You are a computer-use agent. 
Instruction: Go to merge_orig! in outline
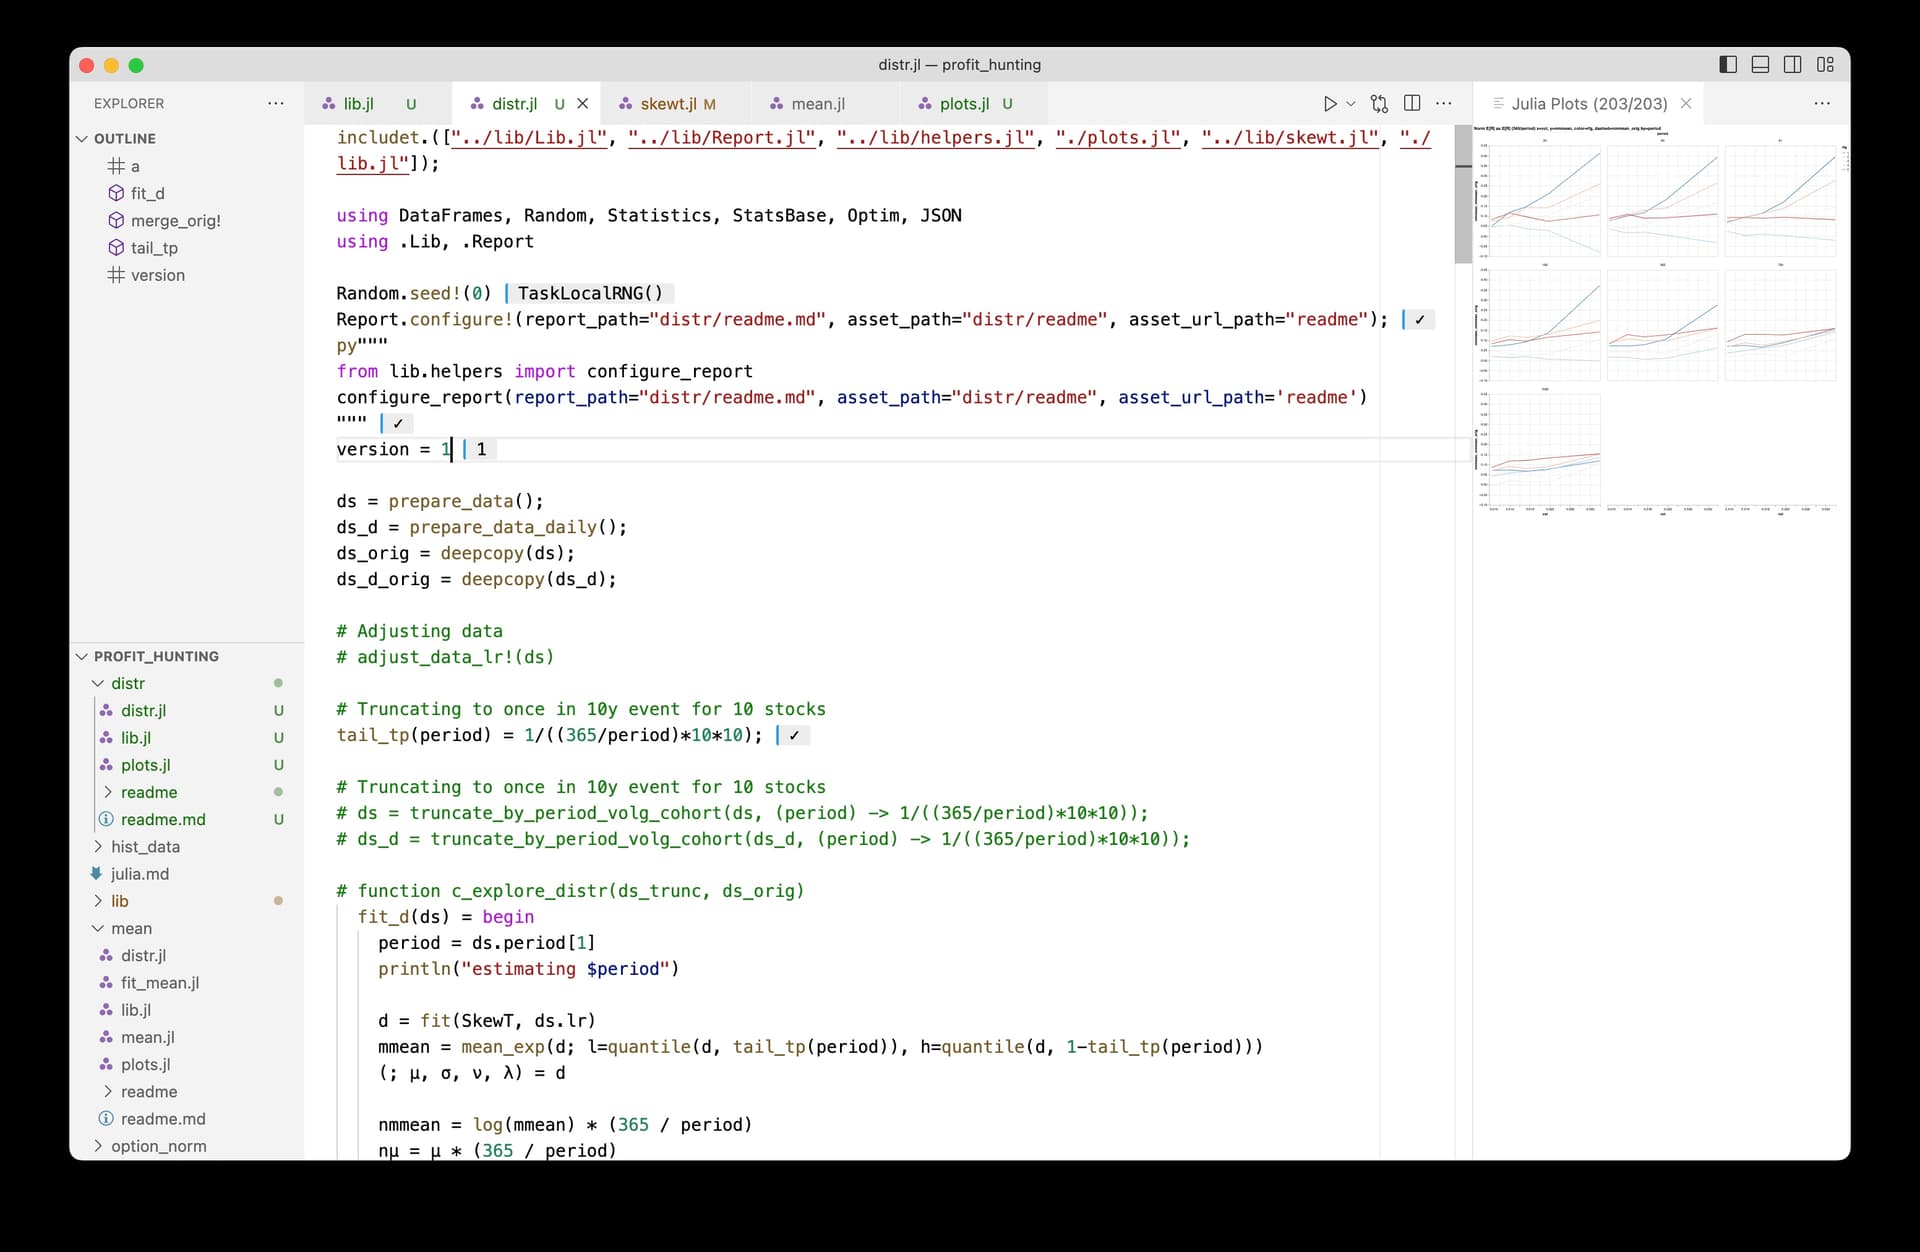pos(187,220)
